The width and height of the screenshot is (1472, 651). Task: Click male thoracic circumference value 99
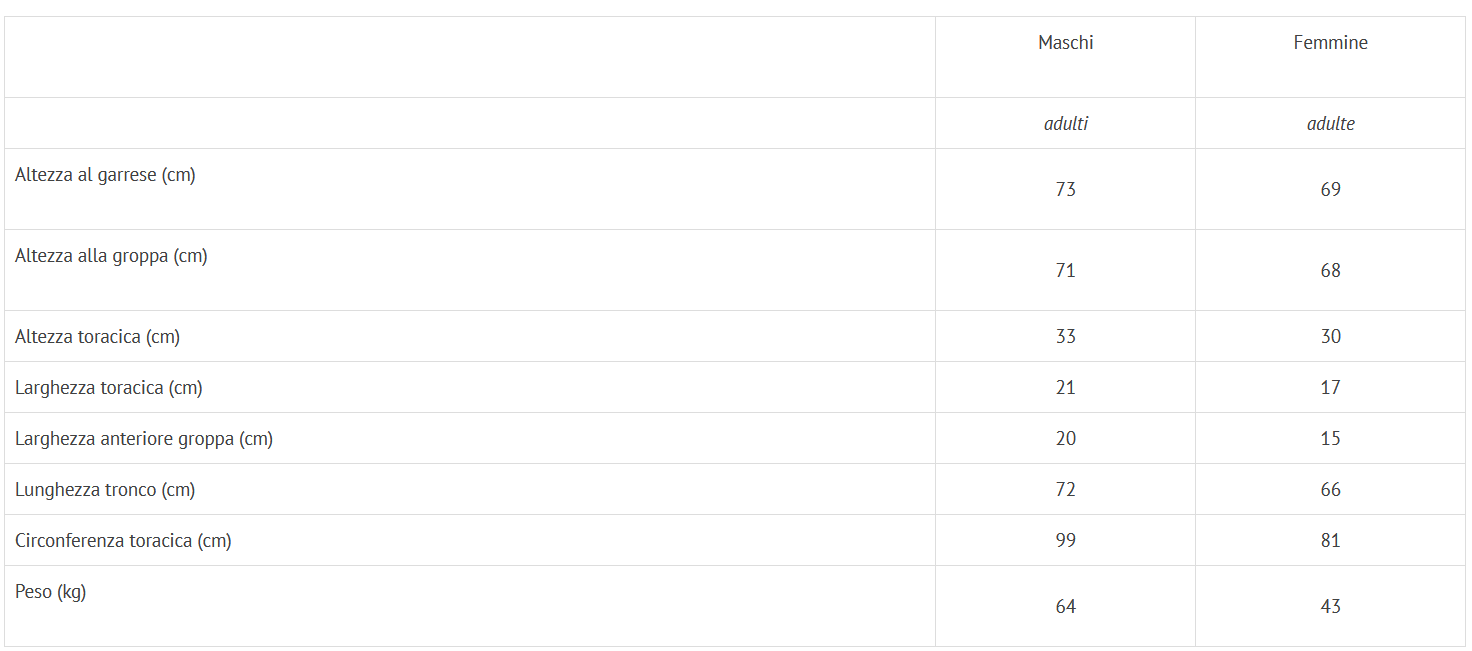pos(1065,541)
